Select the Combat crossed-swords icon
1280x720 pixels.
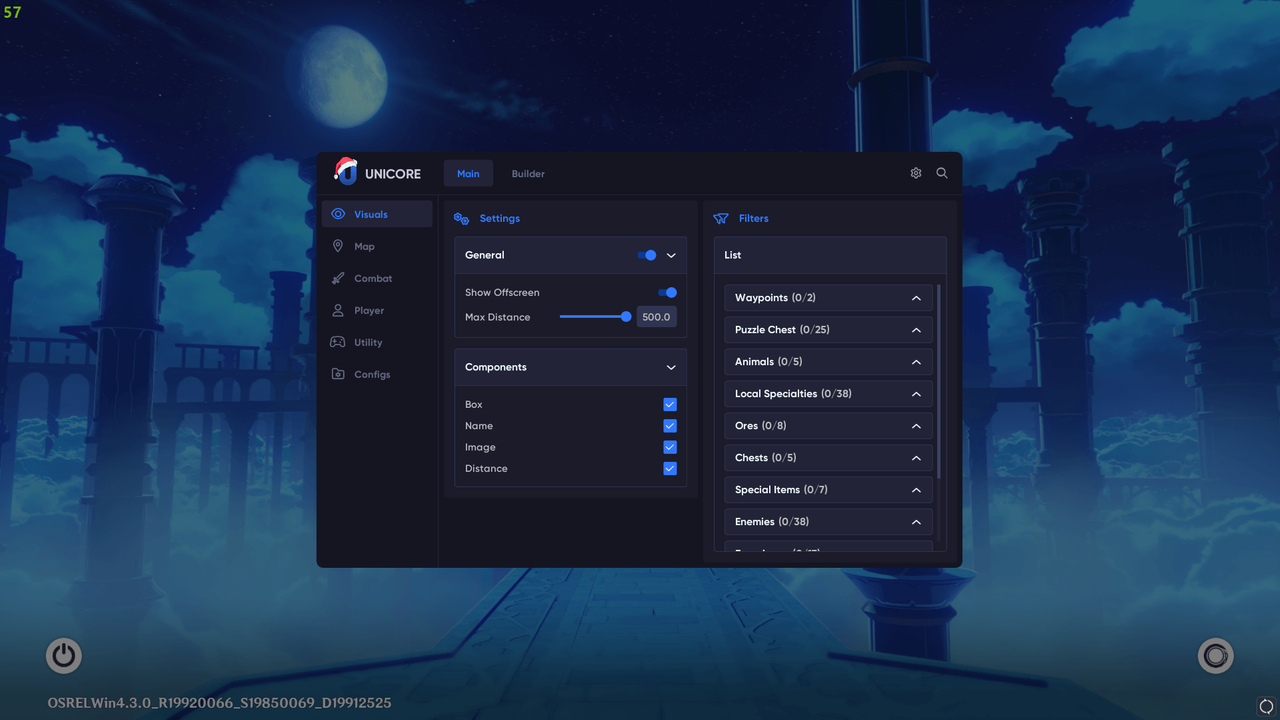click(x=339, y=277)
